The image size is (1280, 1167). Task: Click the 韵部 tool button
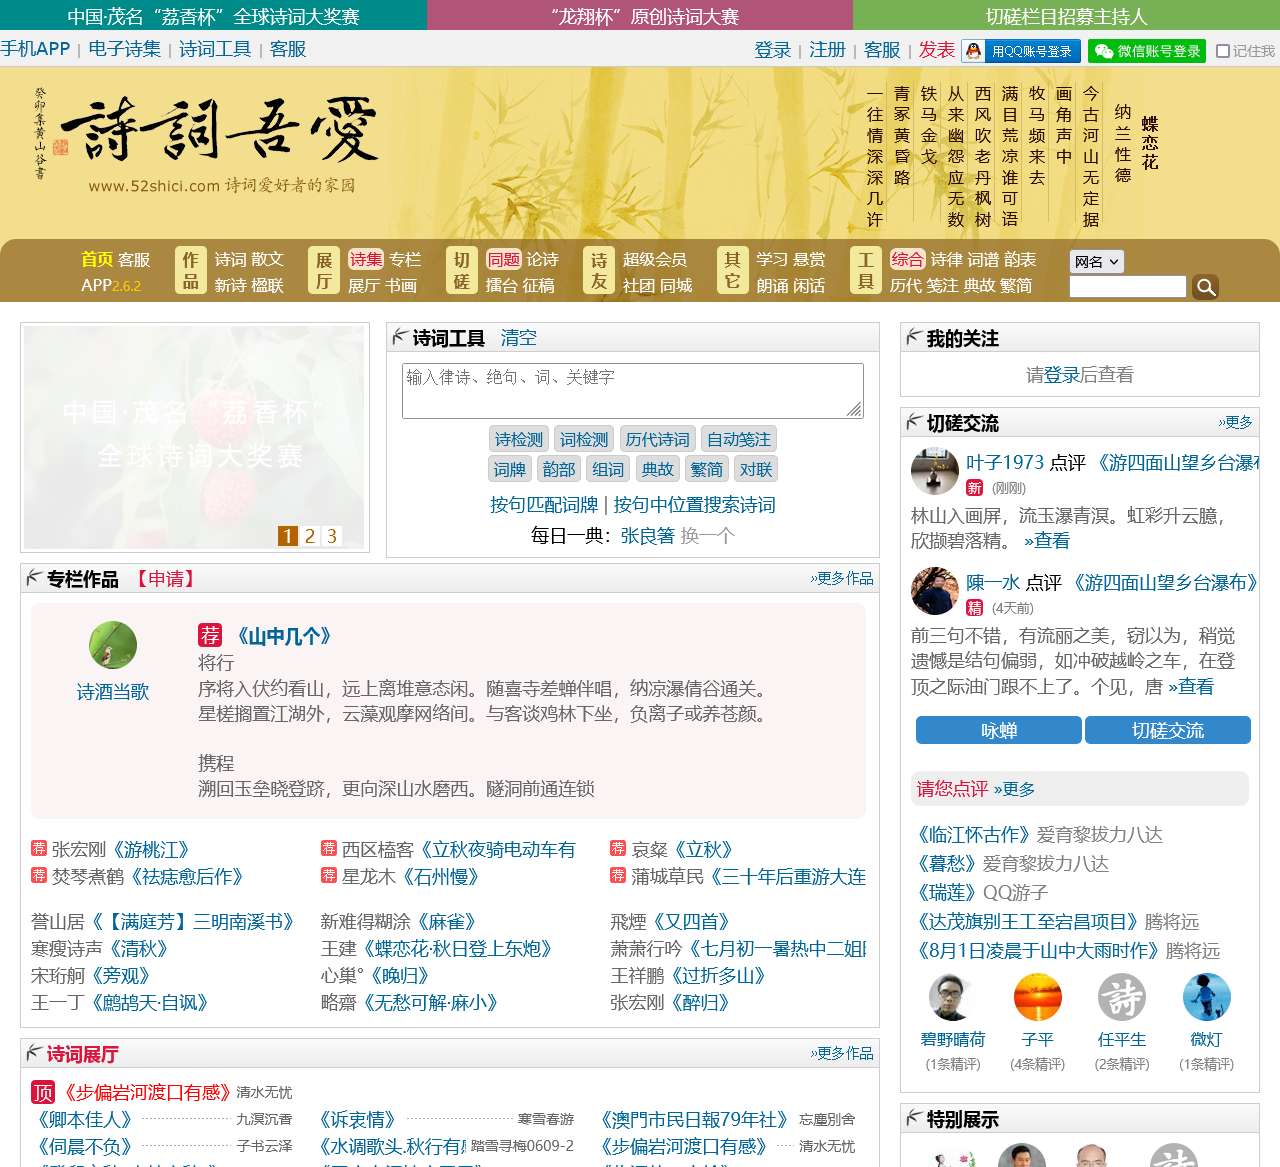[559, 469]
